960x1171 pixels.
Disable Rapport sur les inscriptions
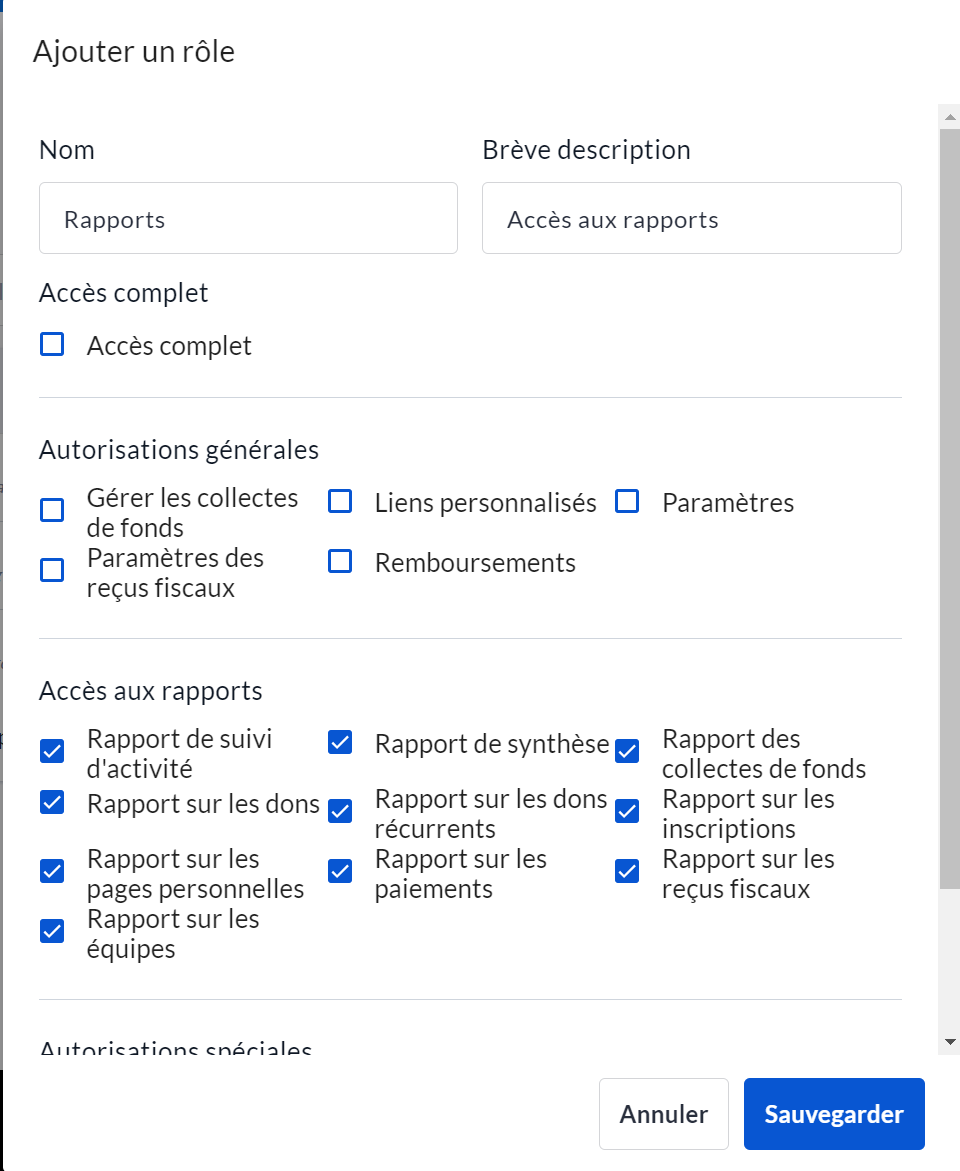(x=627, y=811)
